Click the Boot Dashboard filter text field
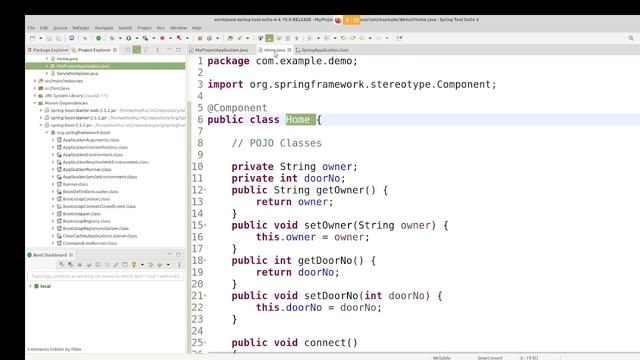Image resolution: width=640 pixels, height=360 pixels. 105,276
